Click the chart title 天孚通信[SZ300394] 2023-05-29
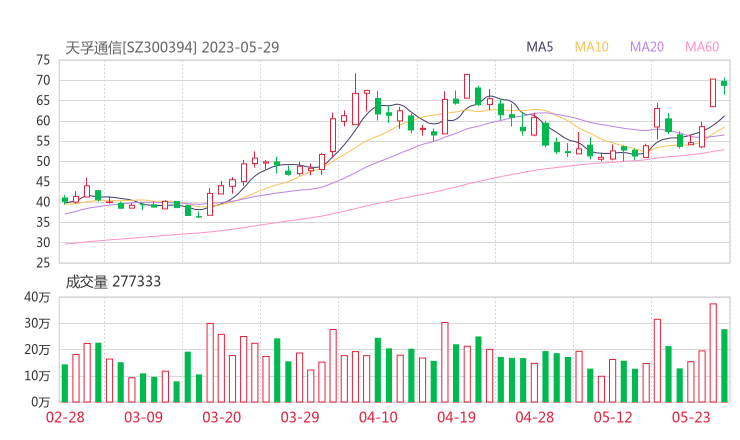740x440 pixels. click(172, 48)
